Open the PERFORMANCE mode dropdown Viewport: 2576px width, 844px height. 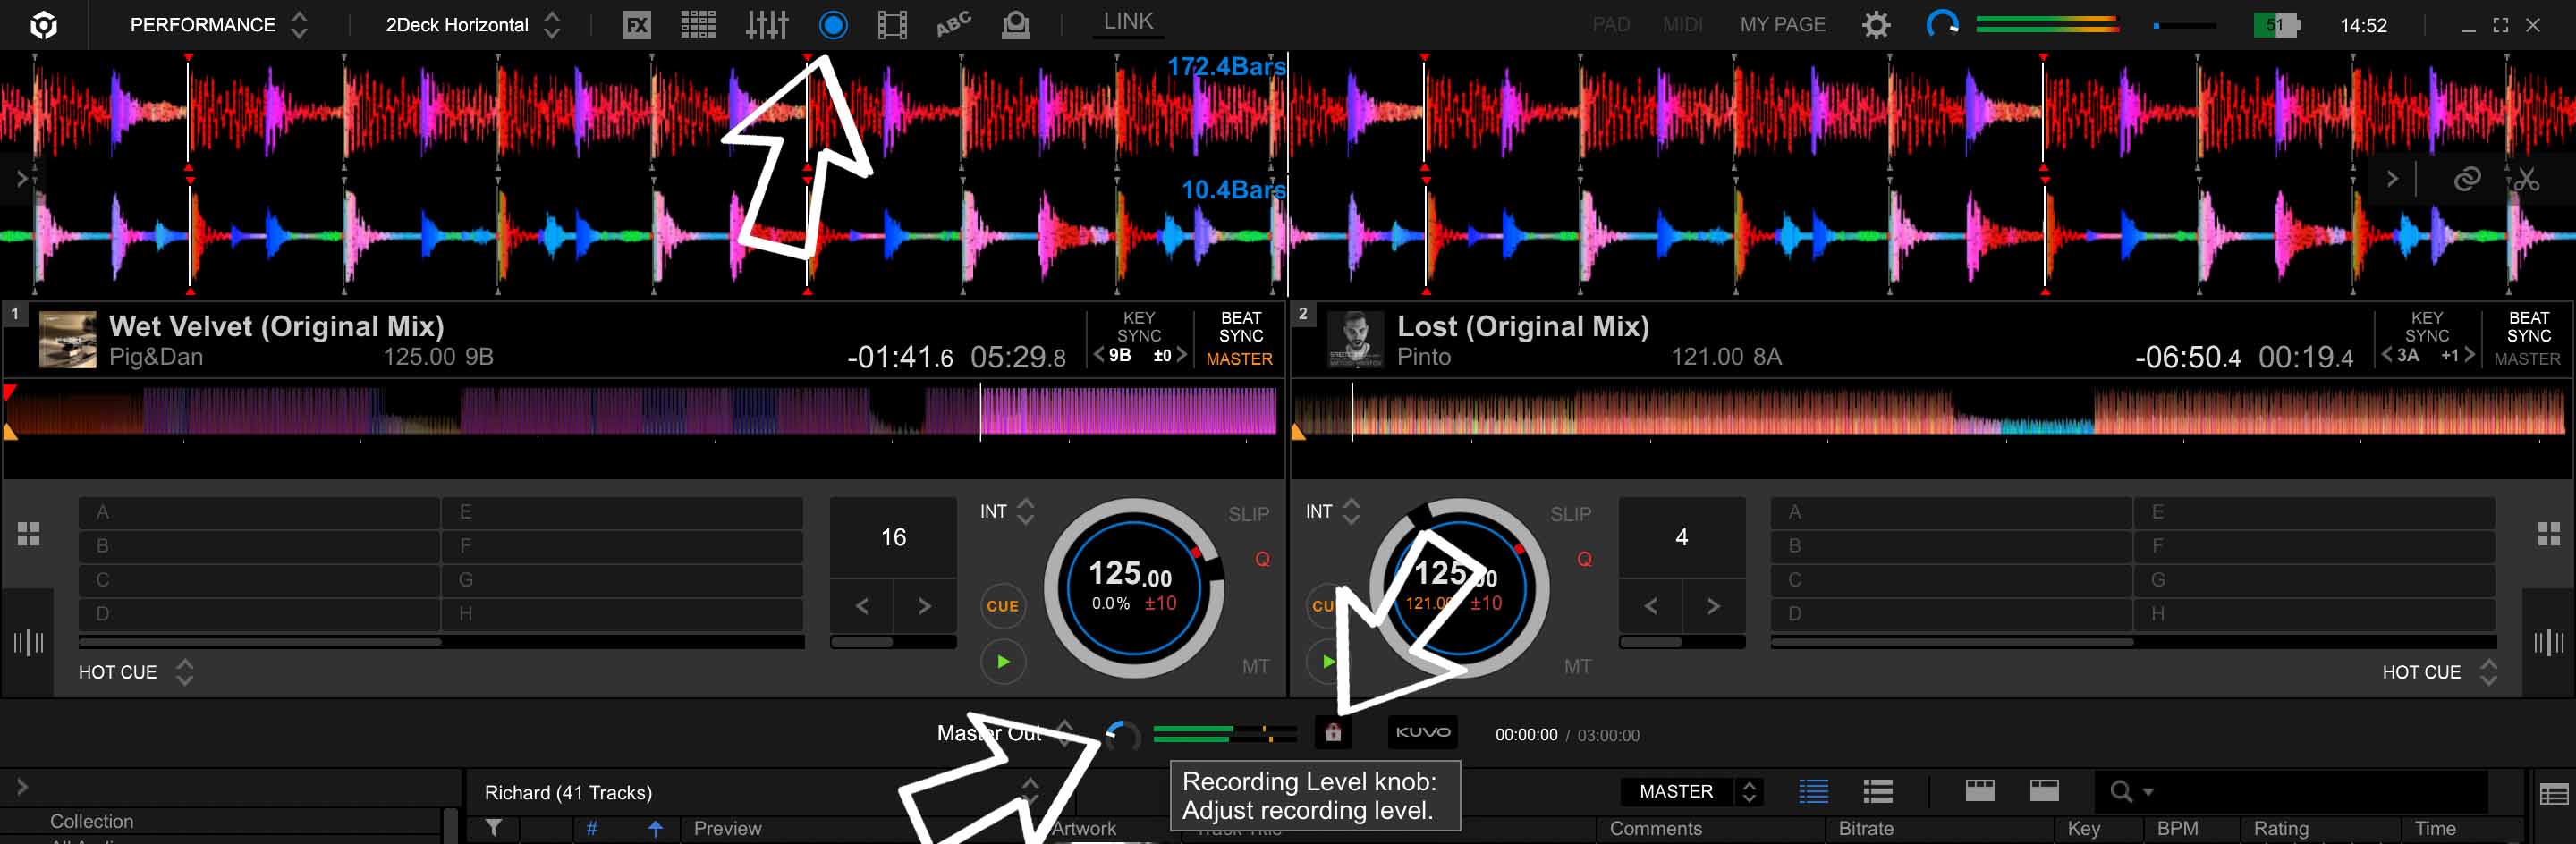click(x=218, y=25)
